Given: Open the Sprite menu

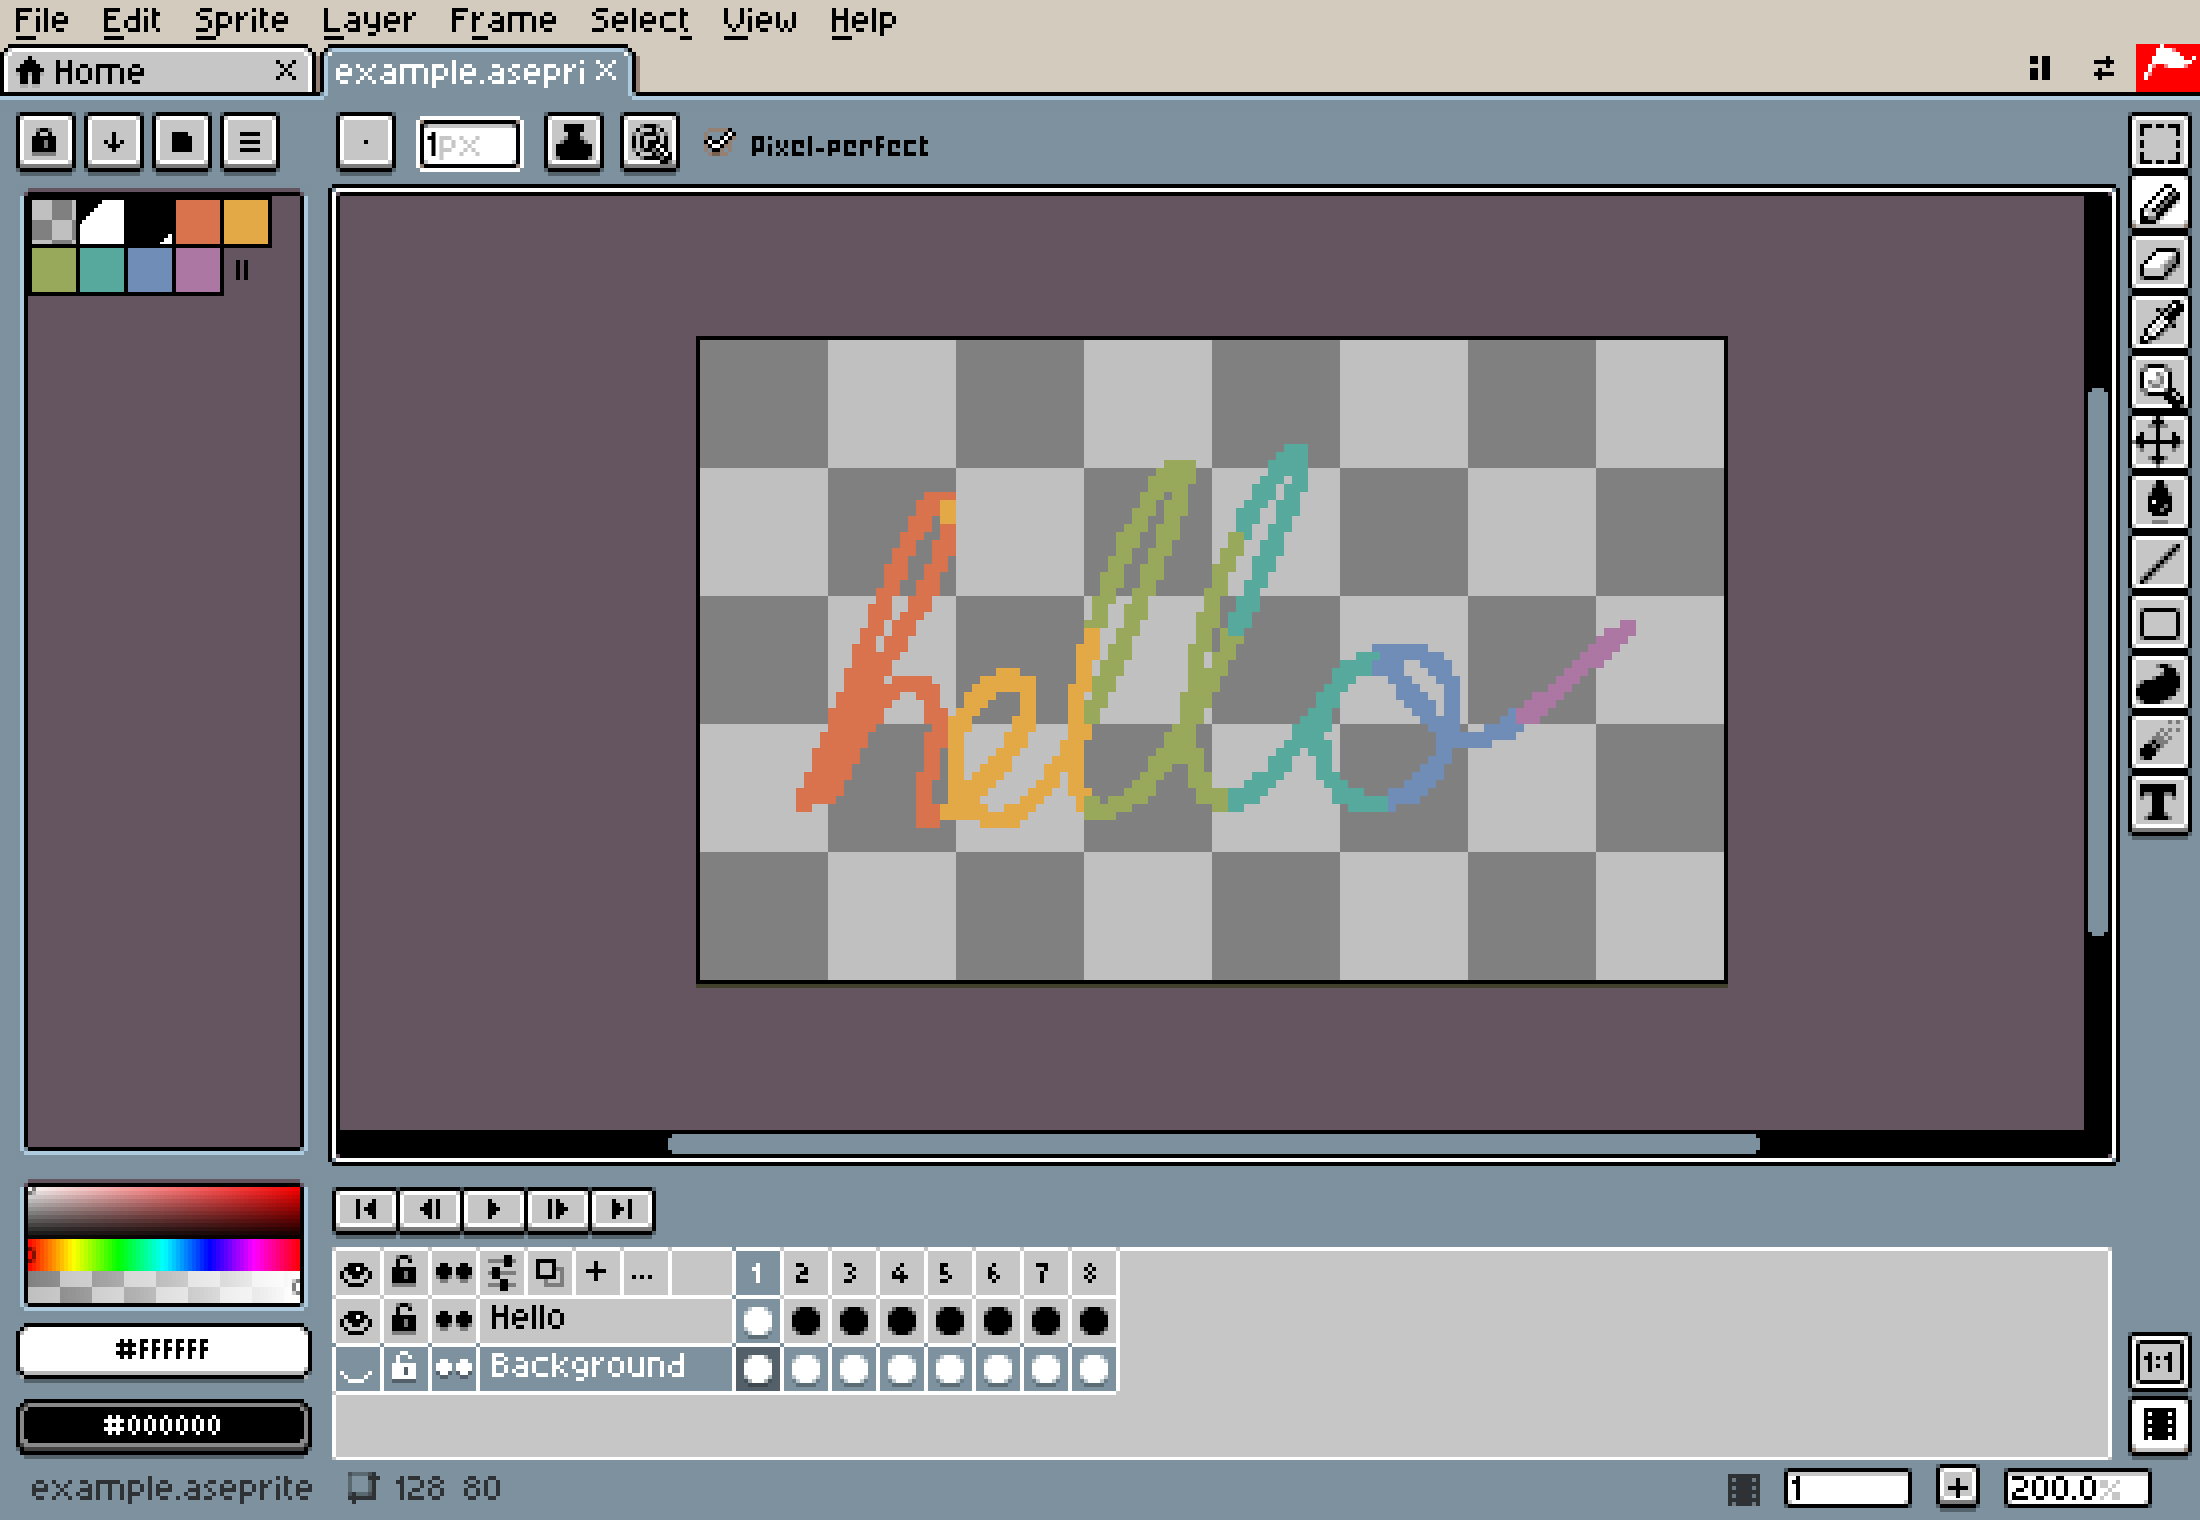Looking at the screenshot, I should click(x=241, y=20).
